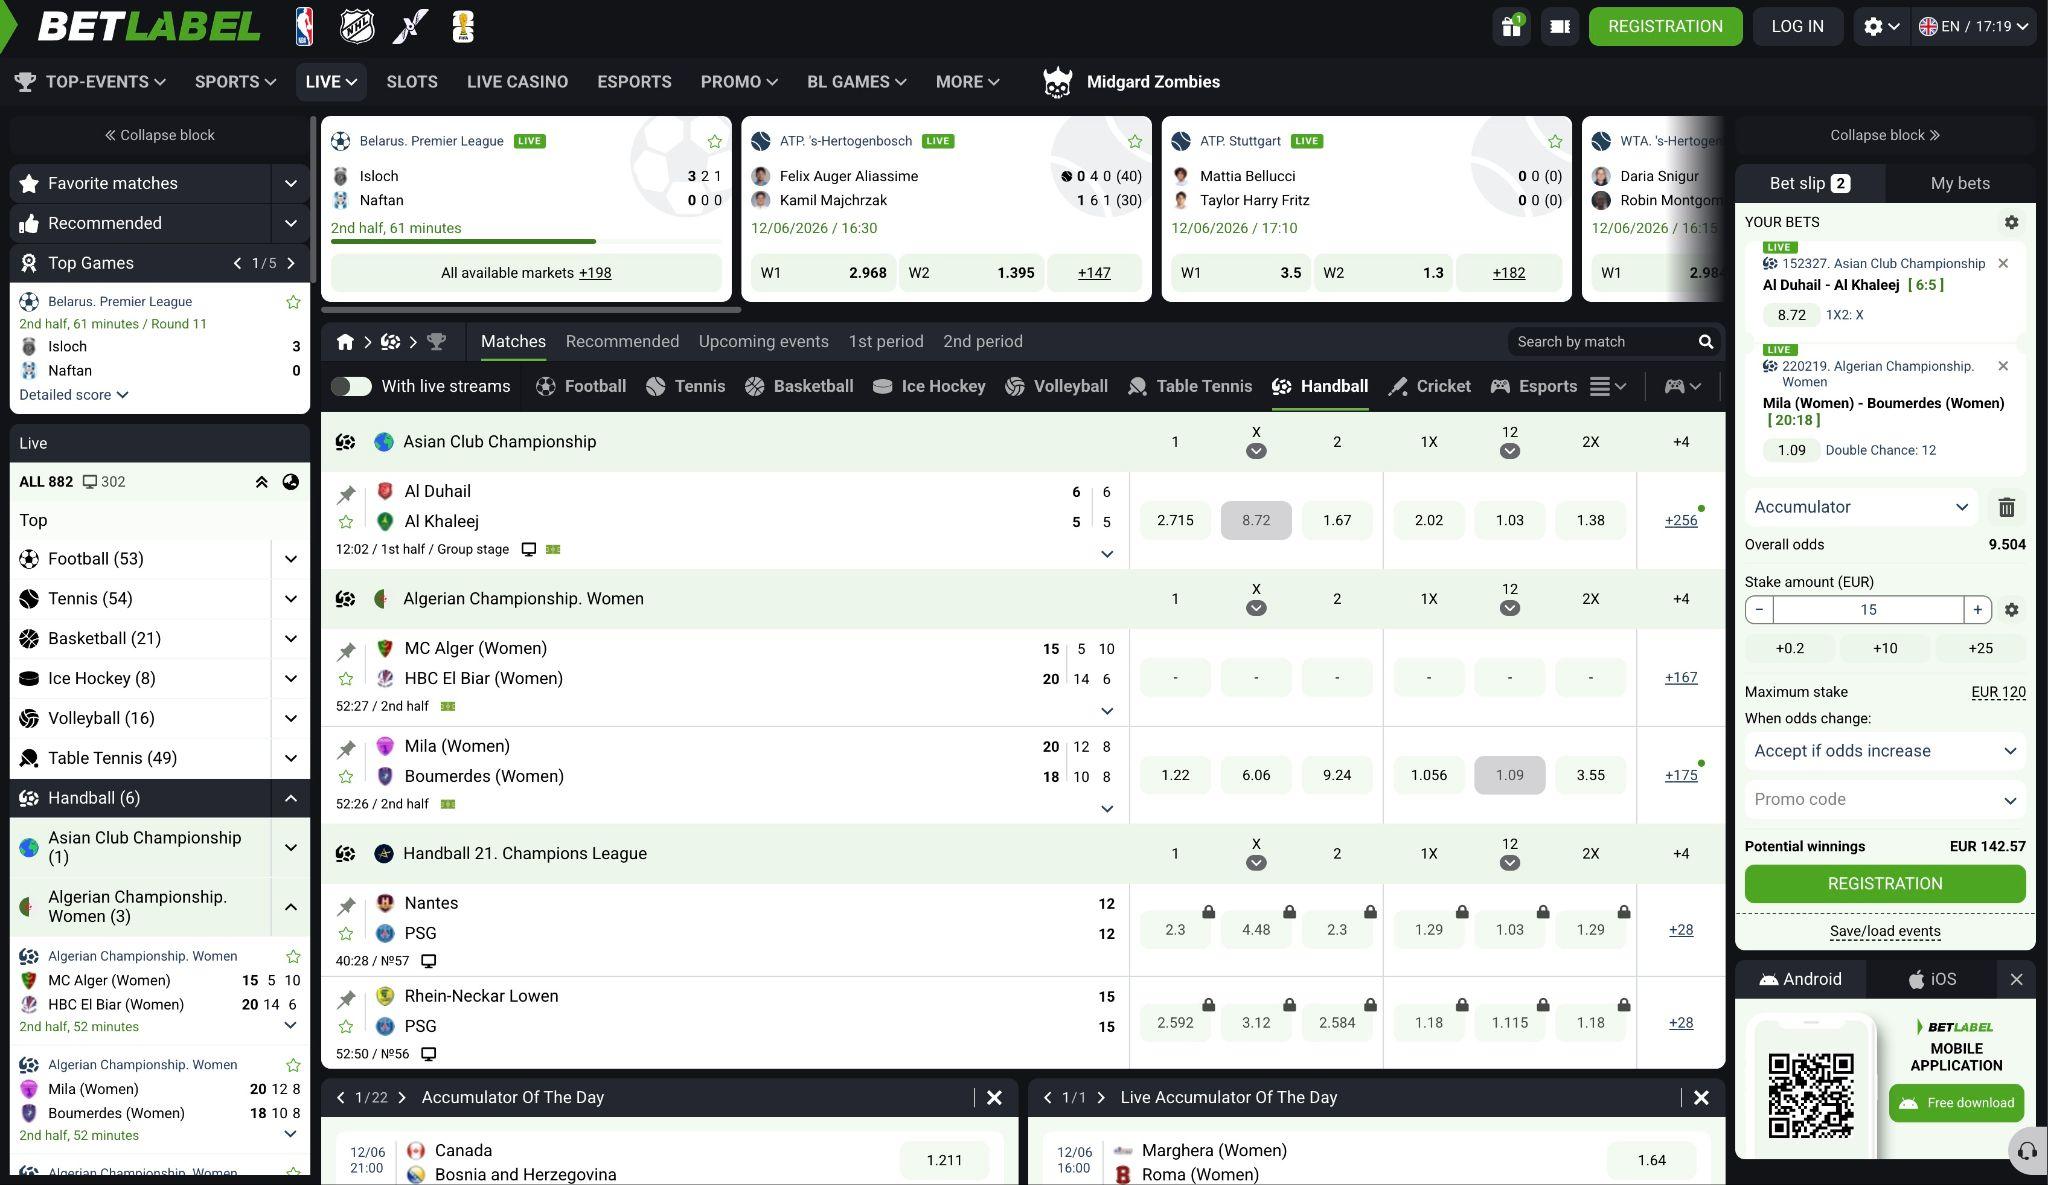Click the trash icon to clear bet slip

[2006, 507]
